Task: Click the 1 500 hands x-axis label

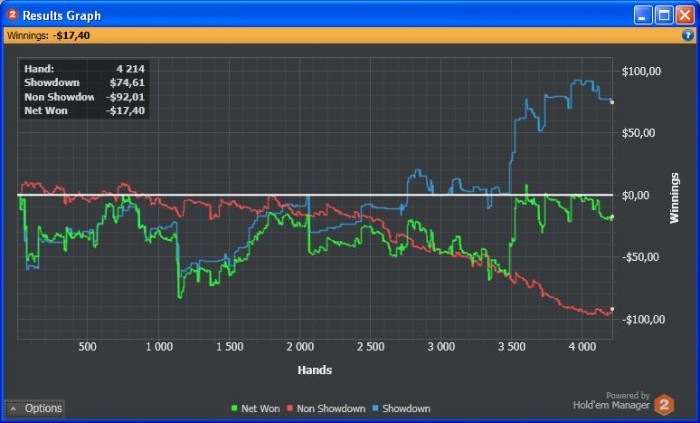Action: pyautogui.click(x=229, y=347)
